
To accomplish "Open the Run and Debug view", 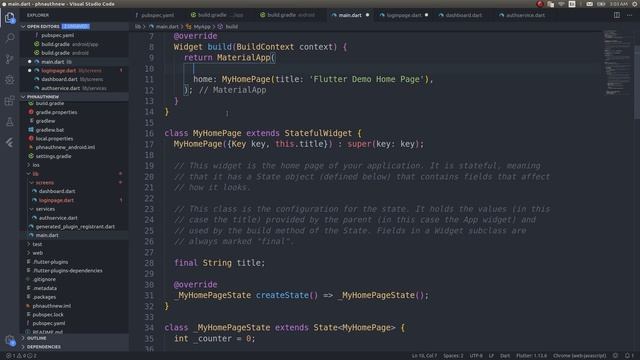I will [10, 80].
